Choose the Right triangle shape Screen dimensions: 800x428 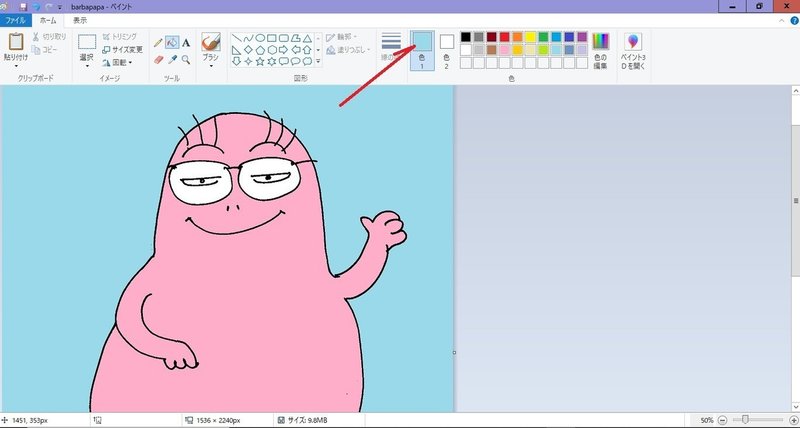(237, 50)
